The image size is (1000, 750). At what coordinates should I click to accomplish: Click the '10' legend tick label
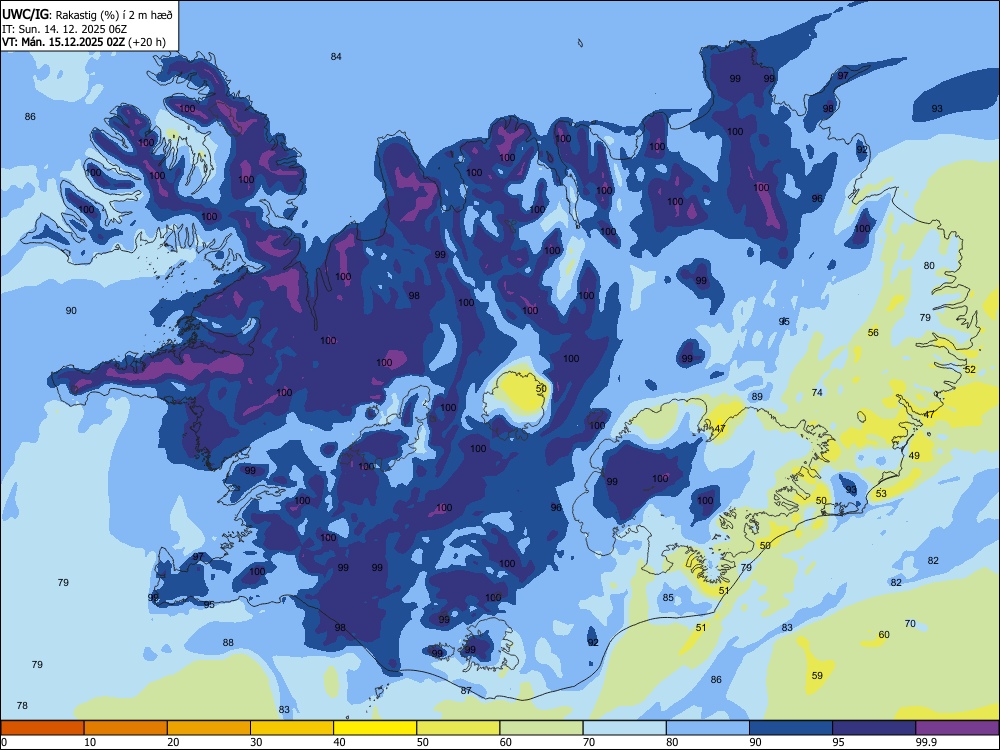click(90, 742)
